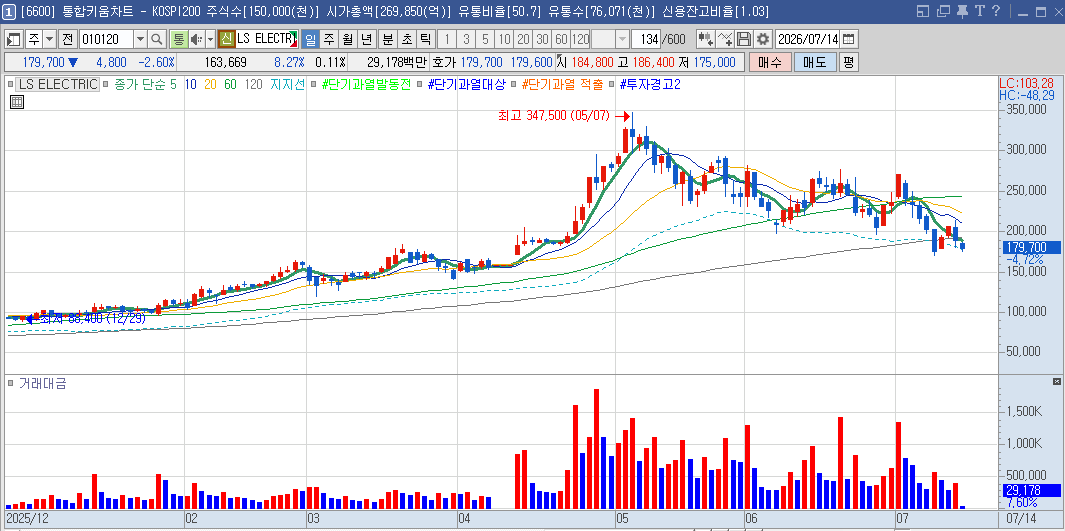Select the 3 interval button
The image size is (1065, 531).
click(x=466, y=39)
